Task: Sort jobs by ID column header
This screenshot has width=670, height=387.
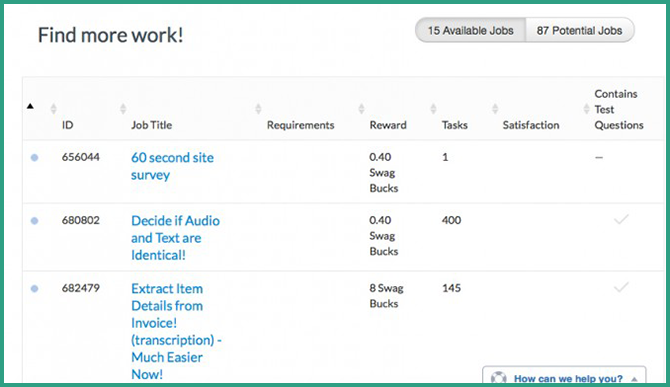Action: (x=68, y=125)
